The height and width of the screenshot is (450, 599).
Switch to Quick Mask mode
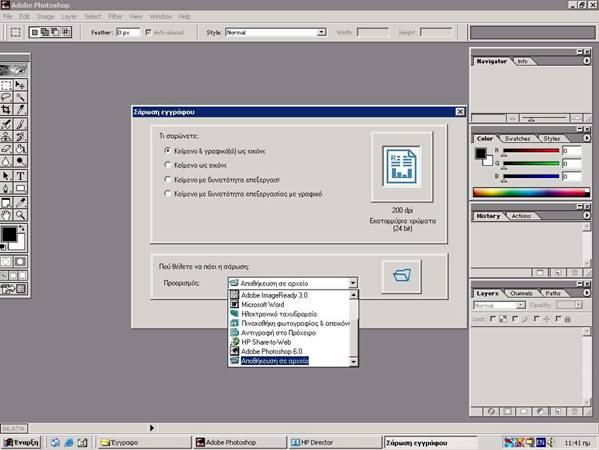20,262
